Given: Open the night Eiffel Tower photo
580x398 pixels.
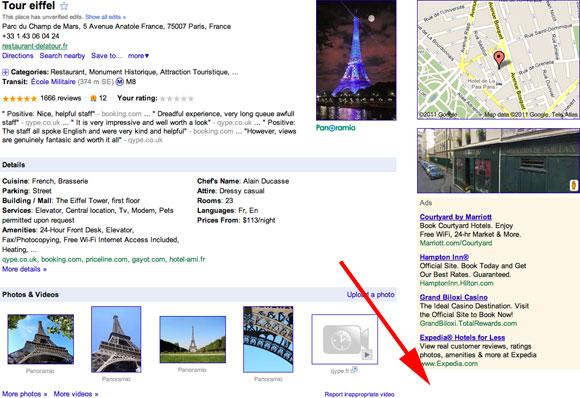Looking at the screenshot, I should 356,60.
